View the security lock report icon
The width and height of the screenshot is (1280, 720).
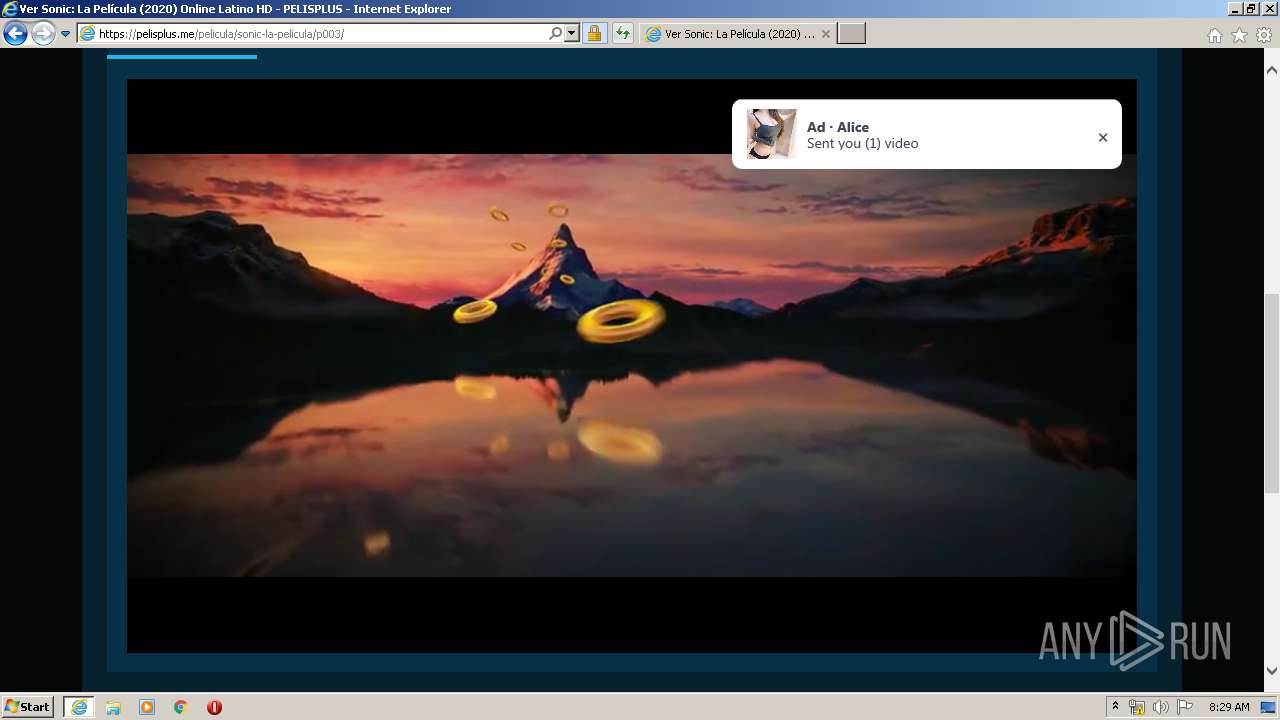(x=594, y=34)
